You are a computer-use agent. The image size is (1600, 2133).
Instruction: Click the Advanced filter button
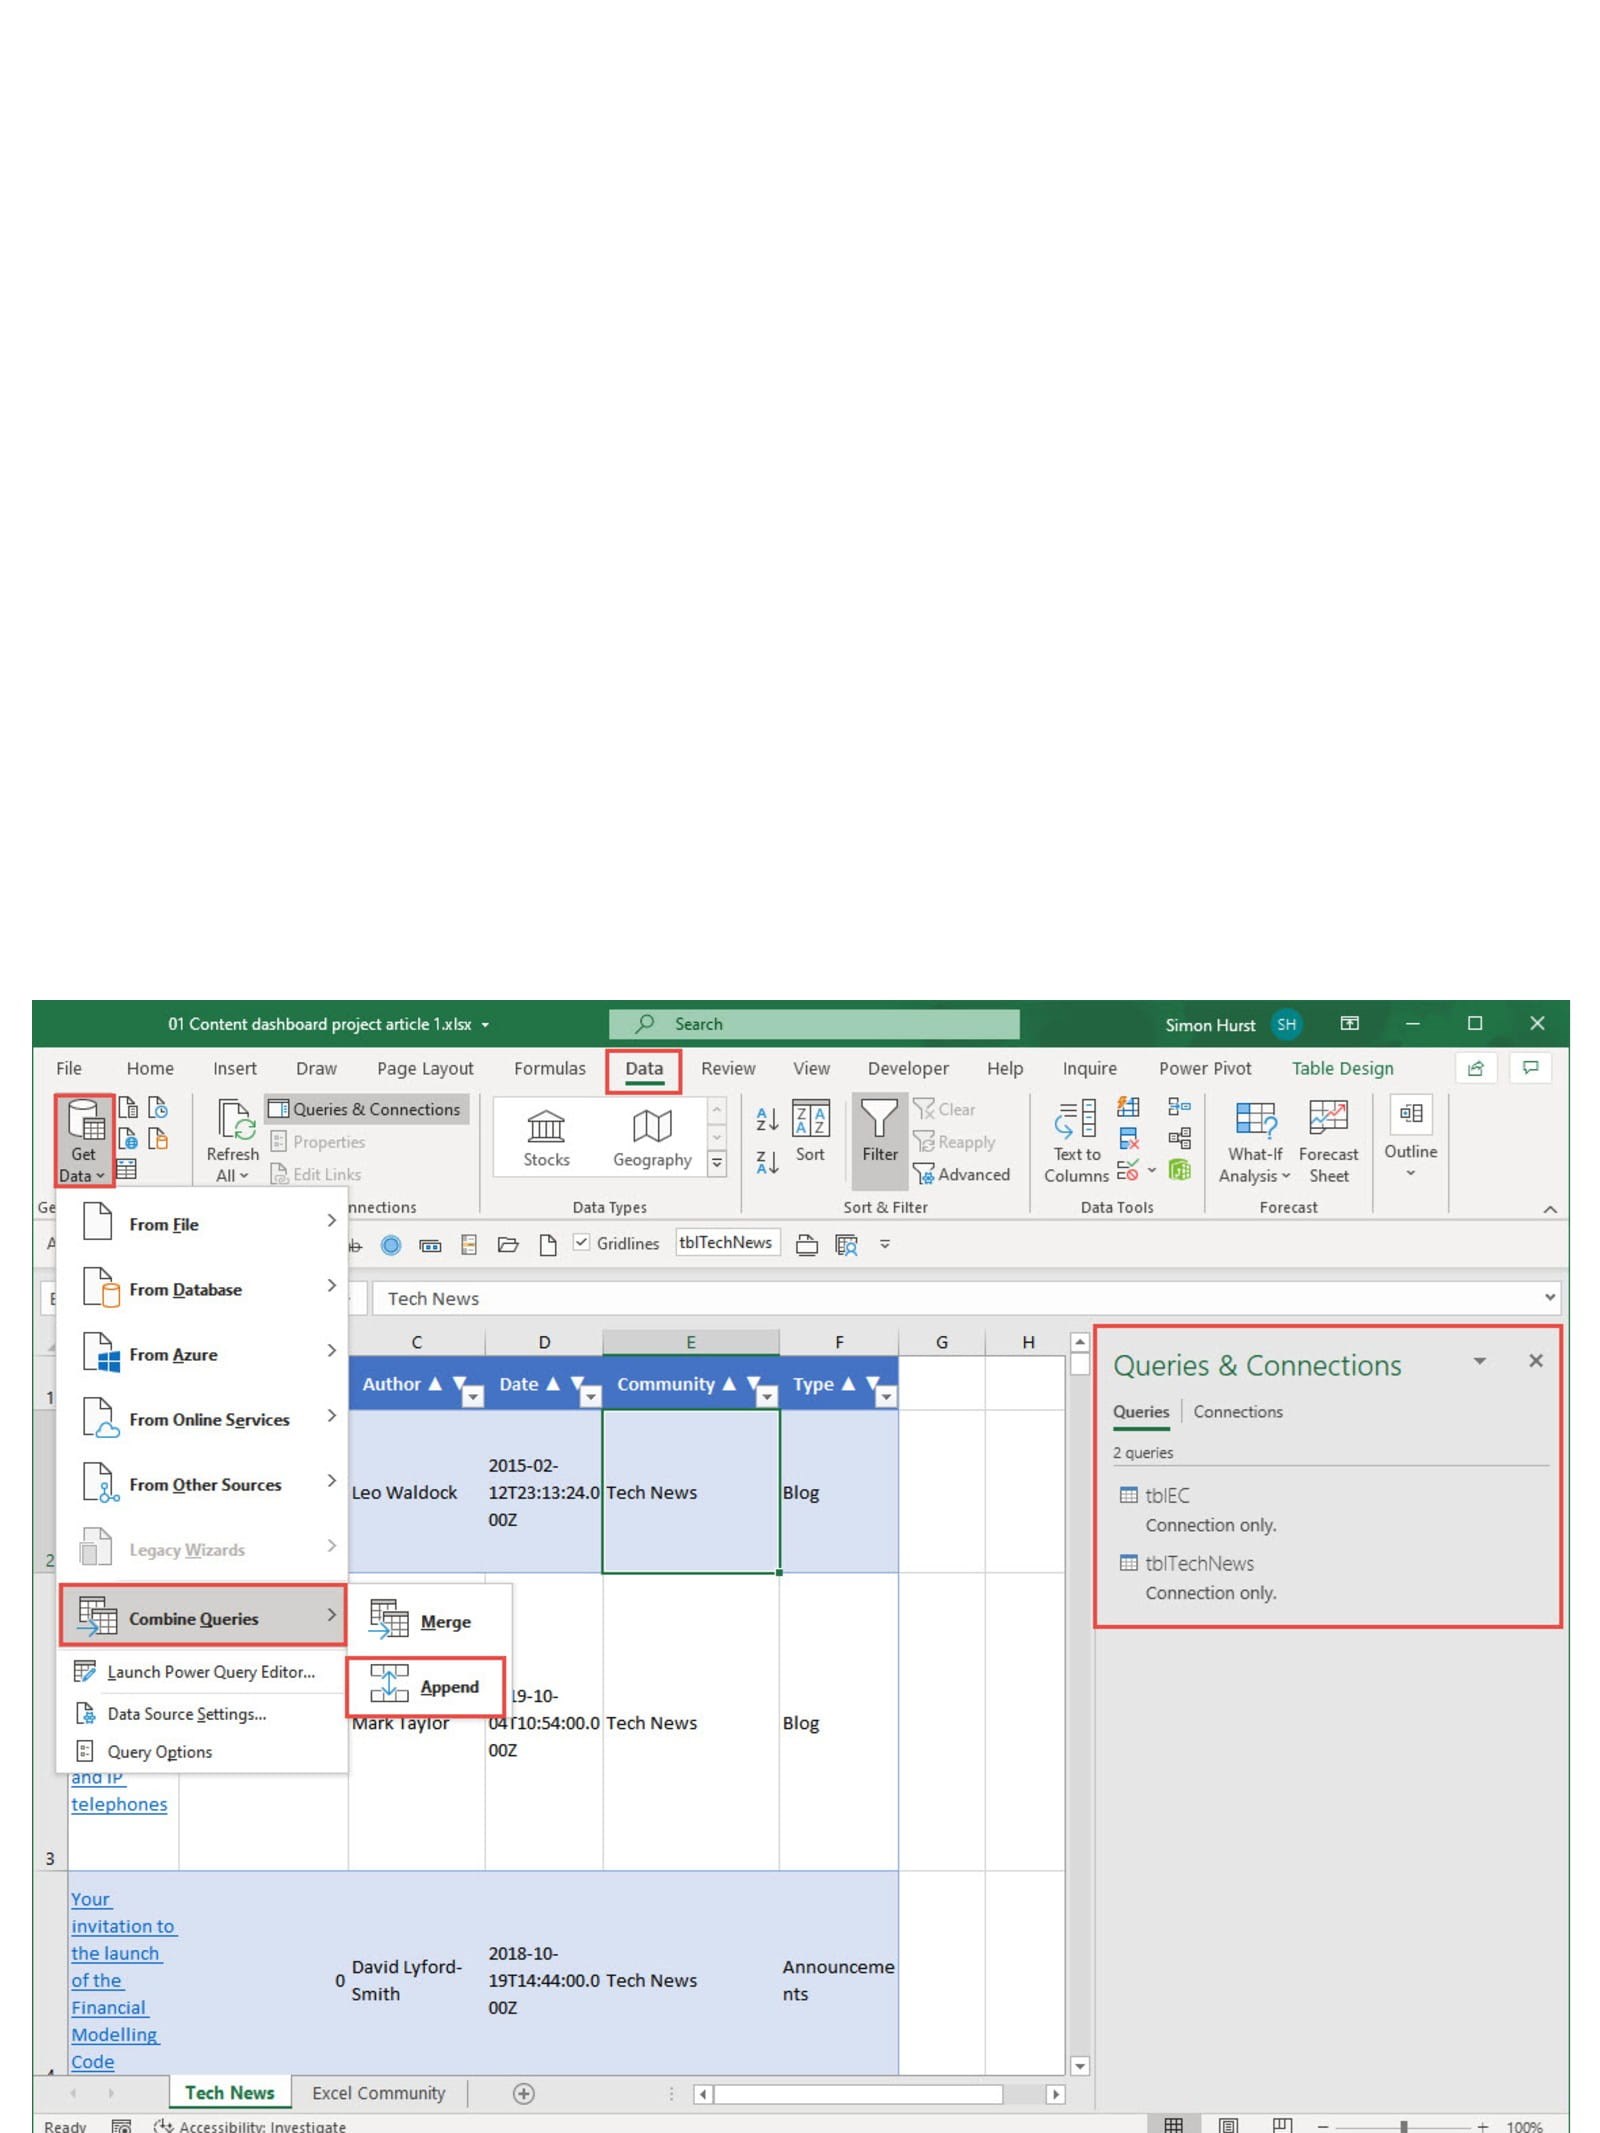click(961, 1175)
